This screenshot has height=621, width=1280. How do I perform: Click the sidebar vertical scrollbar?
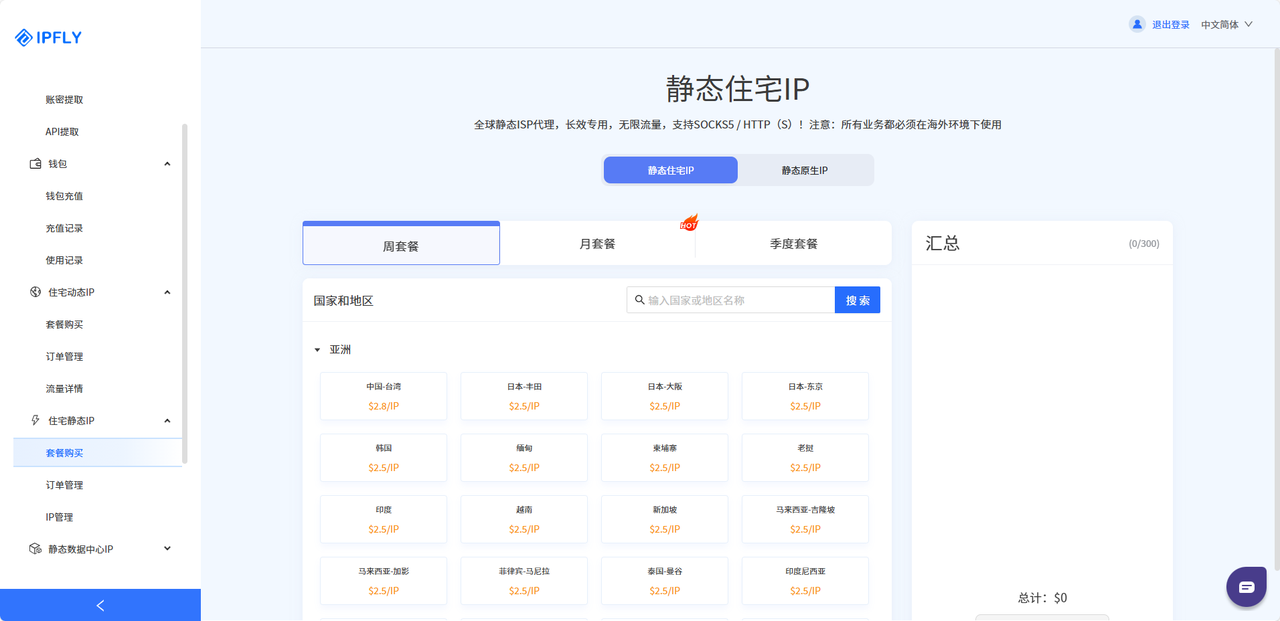(184, 294)
